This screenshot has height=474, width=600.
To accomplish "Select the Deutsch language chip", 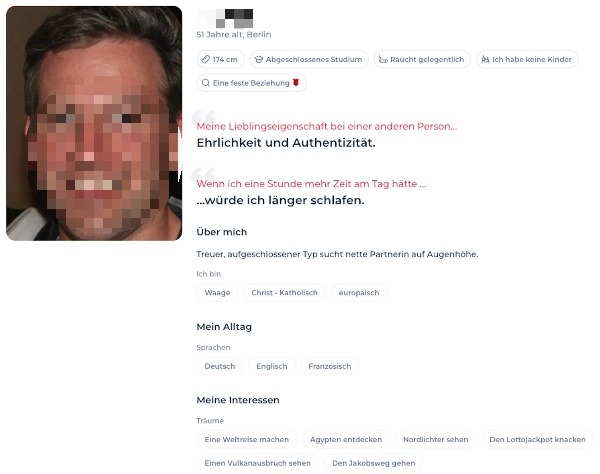I will click(x=220, y=366).
